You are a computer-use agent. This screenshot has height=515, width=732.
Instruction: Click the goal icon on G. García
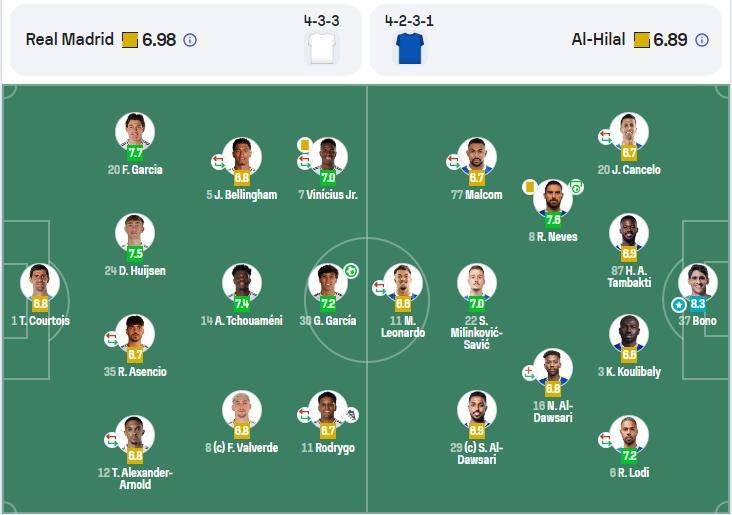tap(351, 271)
